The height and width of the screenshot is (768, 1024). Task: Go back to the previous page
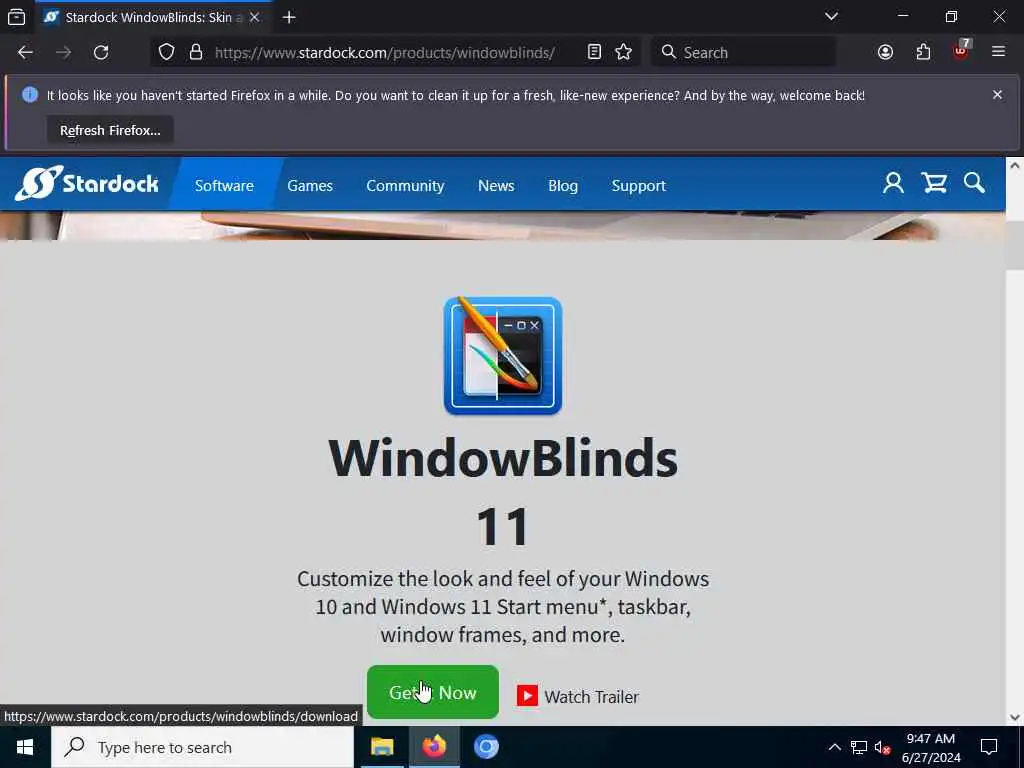(25, 52)
